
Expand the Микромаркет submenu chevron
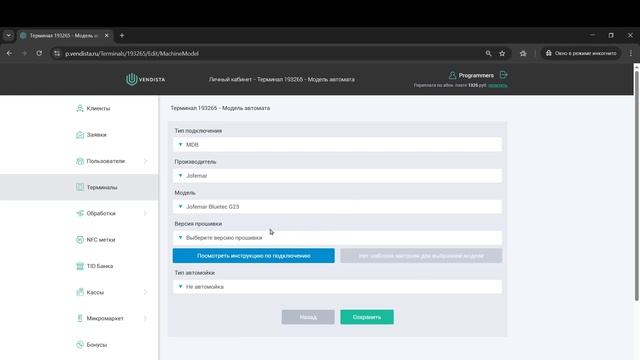pyautogui.click(x=145, y=318)
